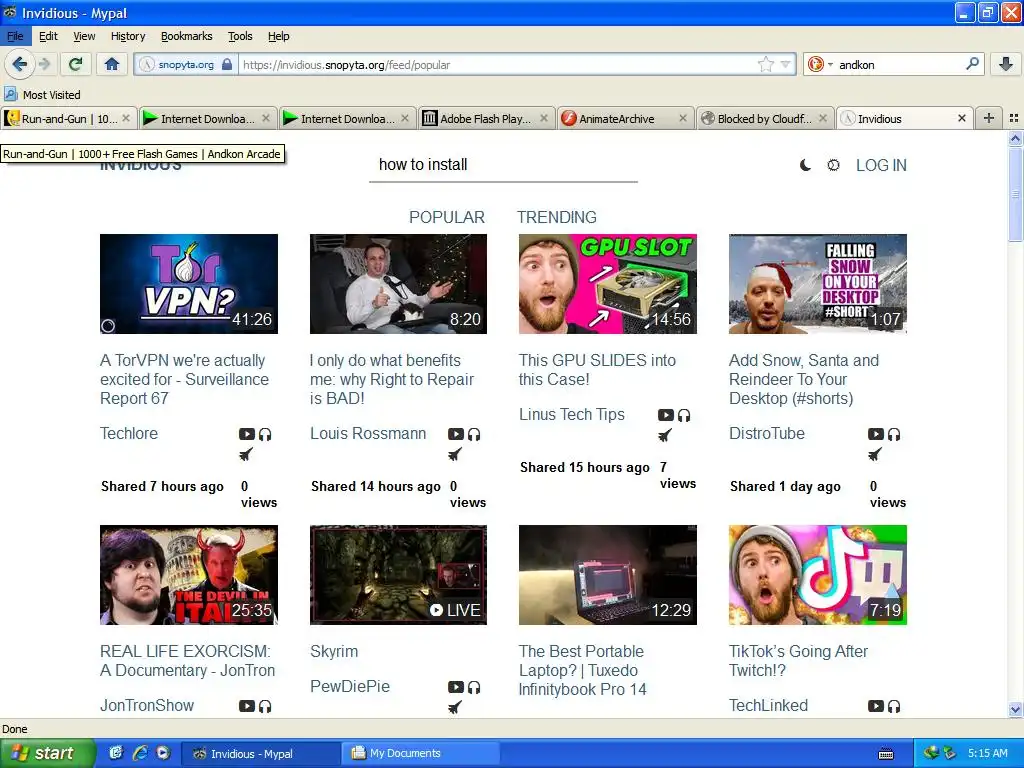Click the jet icon under Louis Rossmann
Screen dimensions: 1024x768
pyautogui.click(x=455, y=455)
